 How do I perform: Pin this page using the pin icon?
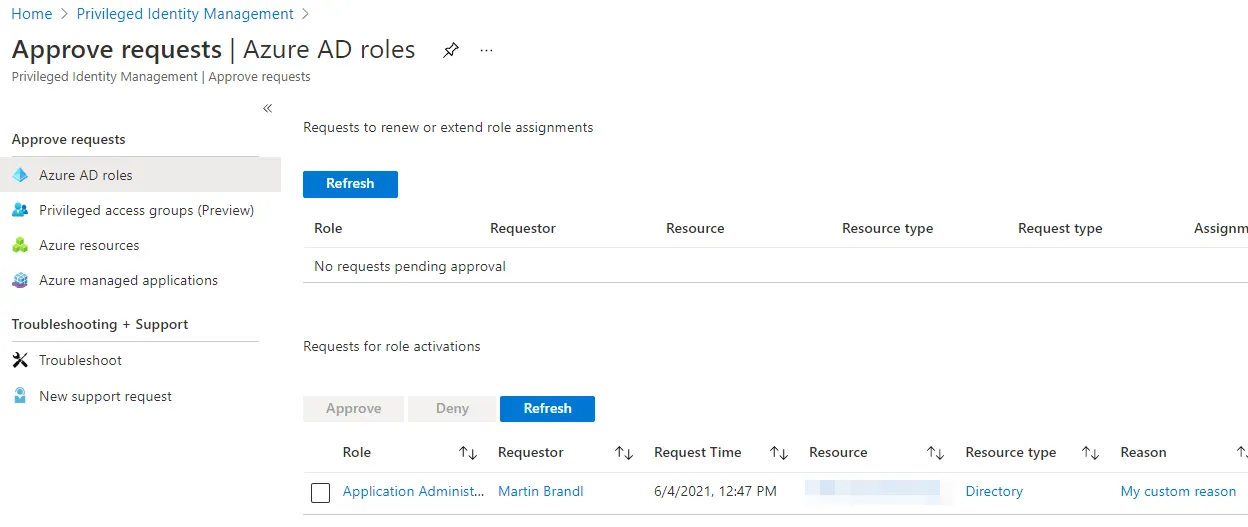point(451,50)
